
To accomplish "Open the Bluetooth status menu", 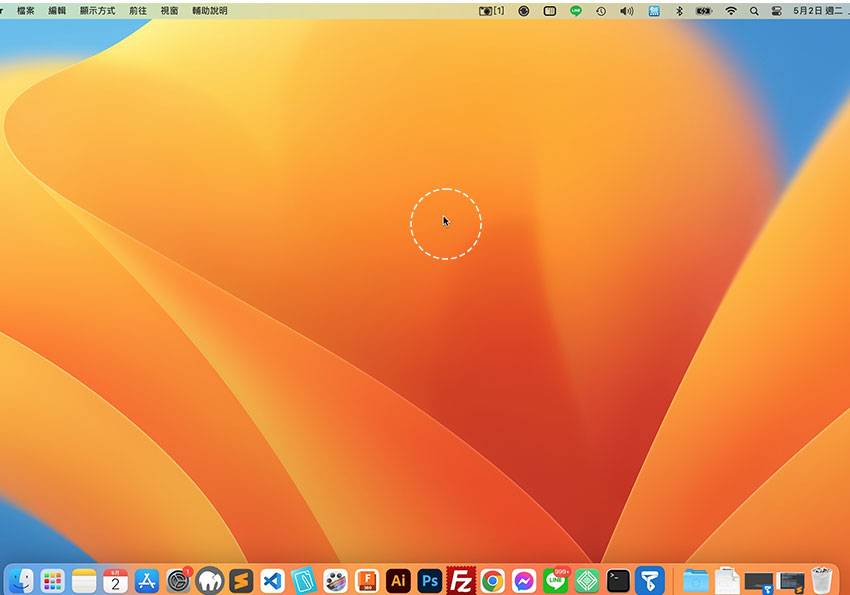I will (x=679, y=10).
